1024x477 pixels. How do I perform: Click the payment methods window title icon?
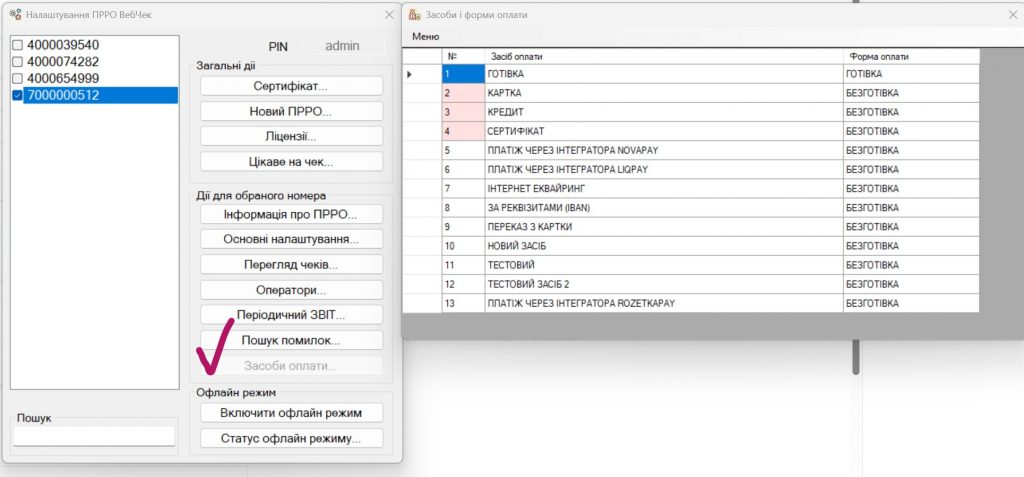click(x=415, y=15)
